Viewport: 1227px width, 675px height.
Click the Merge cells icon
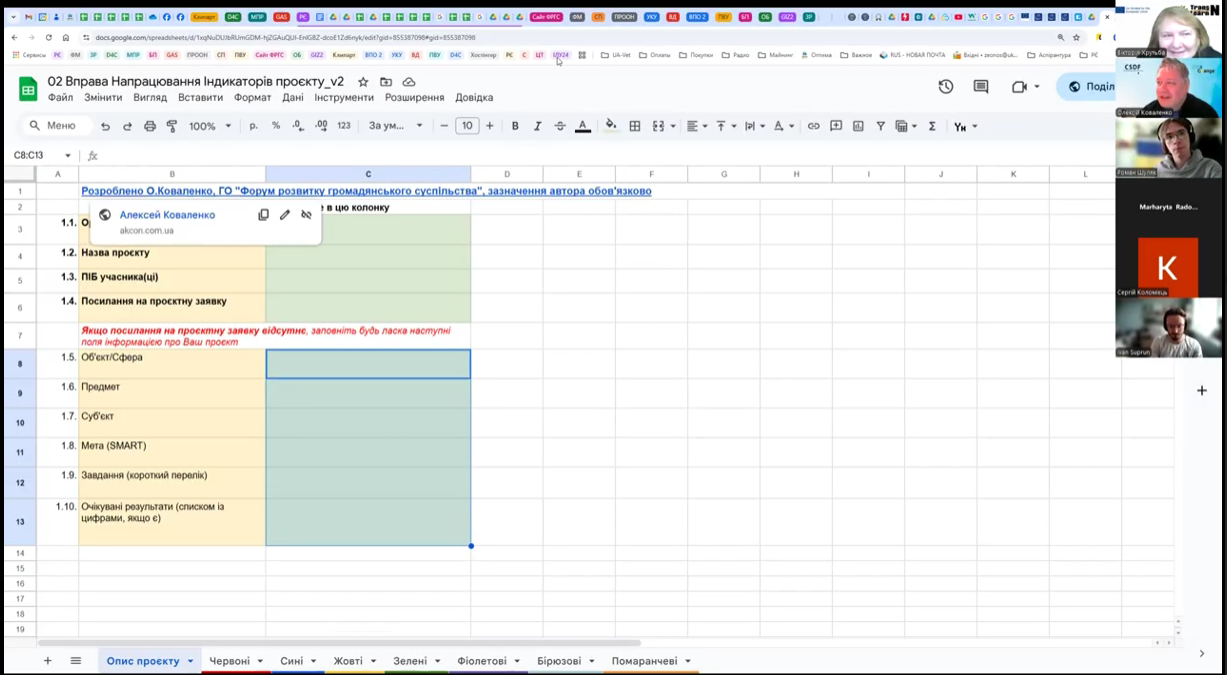658,126
